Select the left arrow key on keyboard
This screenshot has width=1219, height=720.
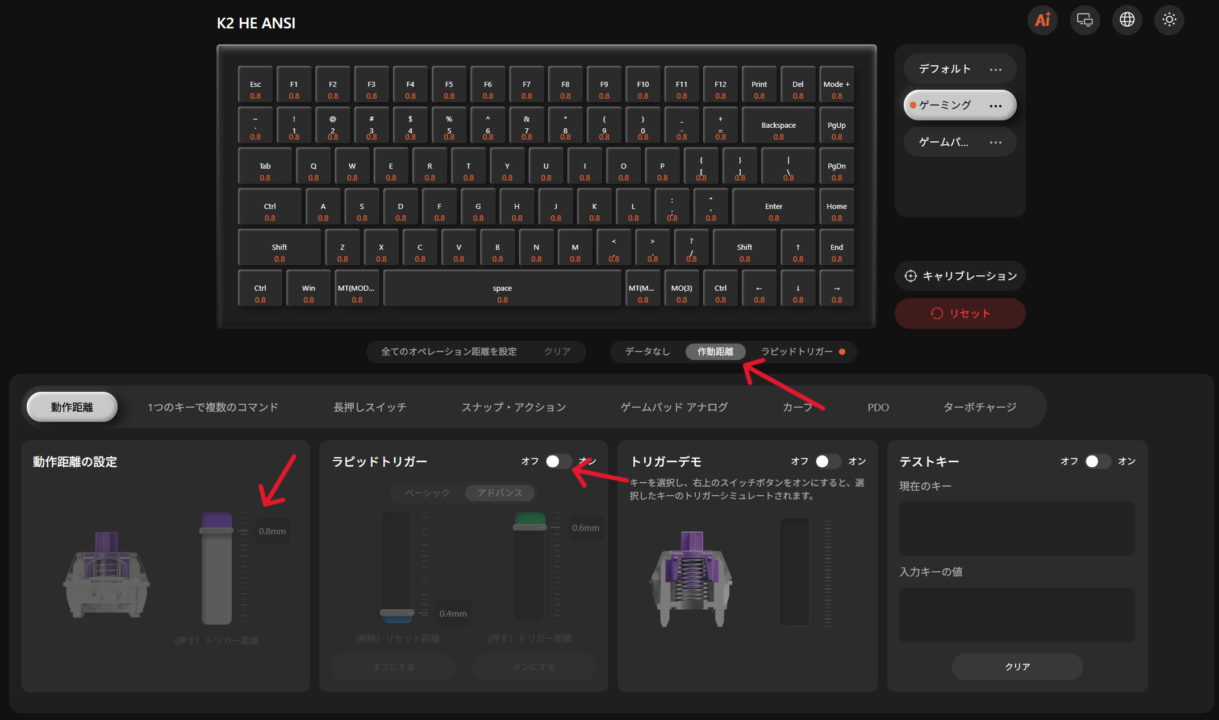click(x=759, y=289)
